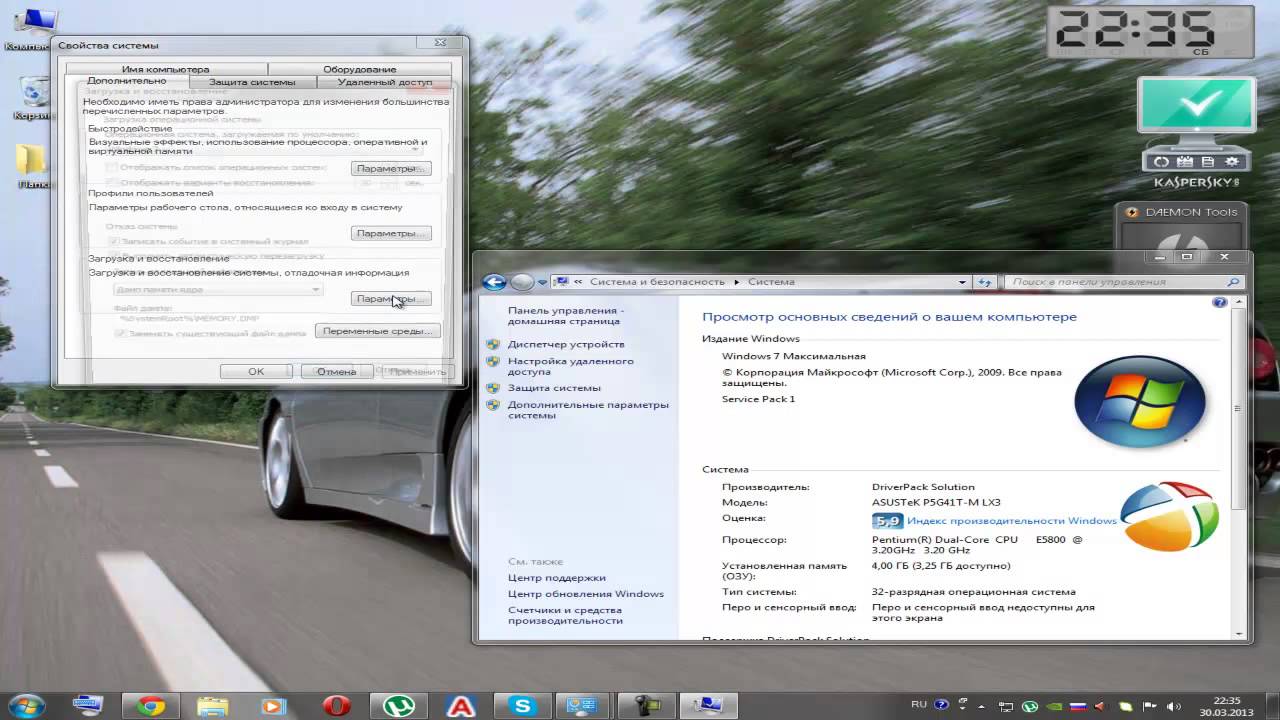Image resolution: width=1280 pixels, height=720 pixels.
Task: Expand the arrow after Система и безопасность breadcrumb
Action: click(737, 282)
